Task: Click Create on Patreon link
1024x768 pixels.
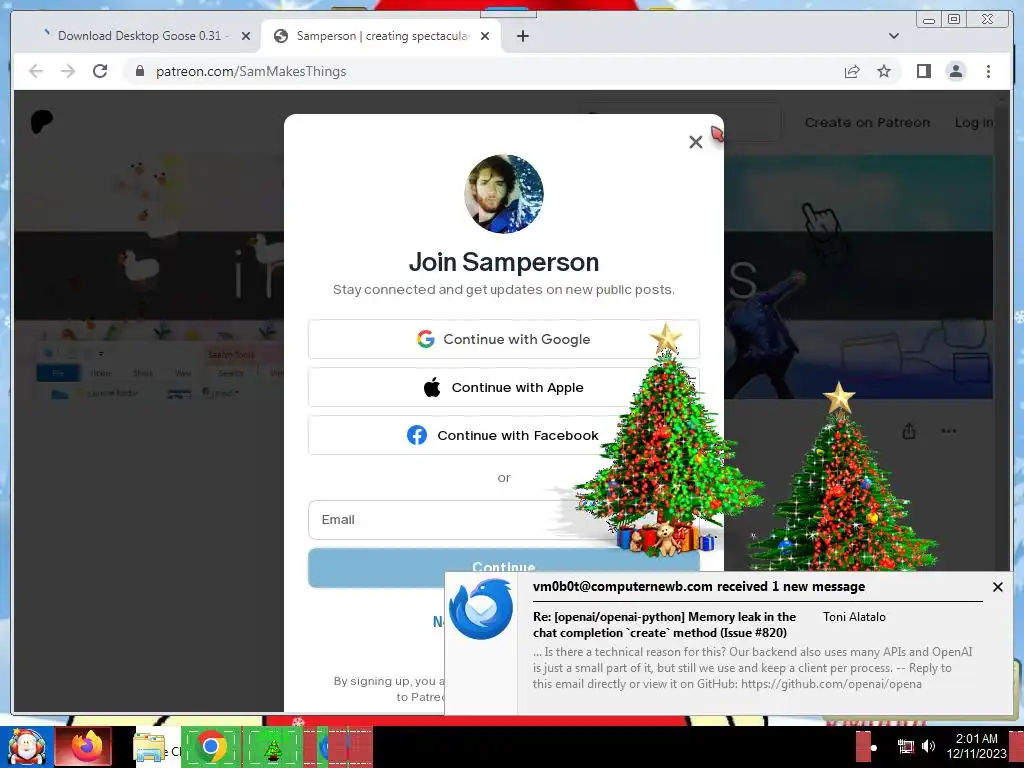Action: pyautogui.click(x=867, y=122)
